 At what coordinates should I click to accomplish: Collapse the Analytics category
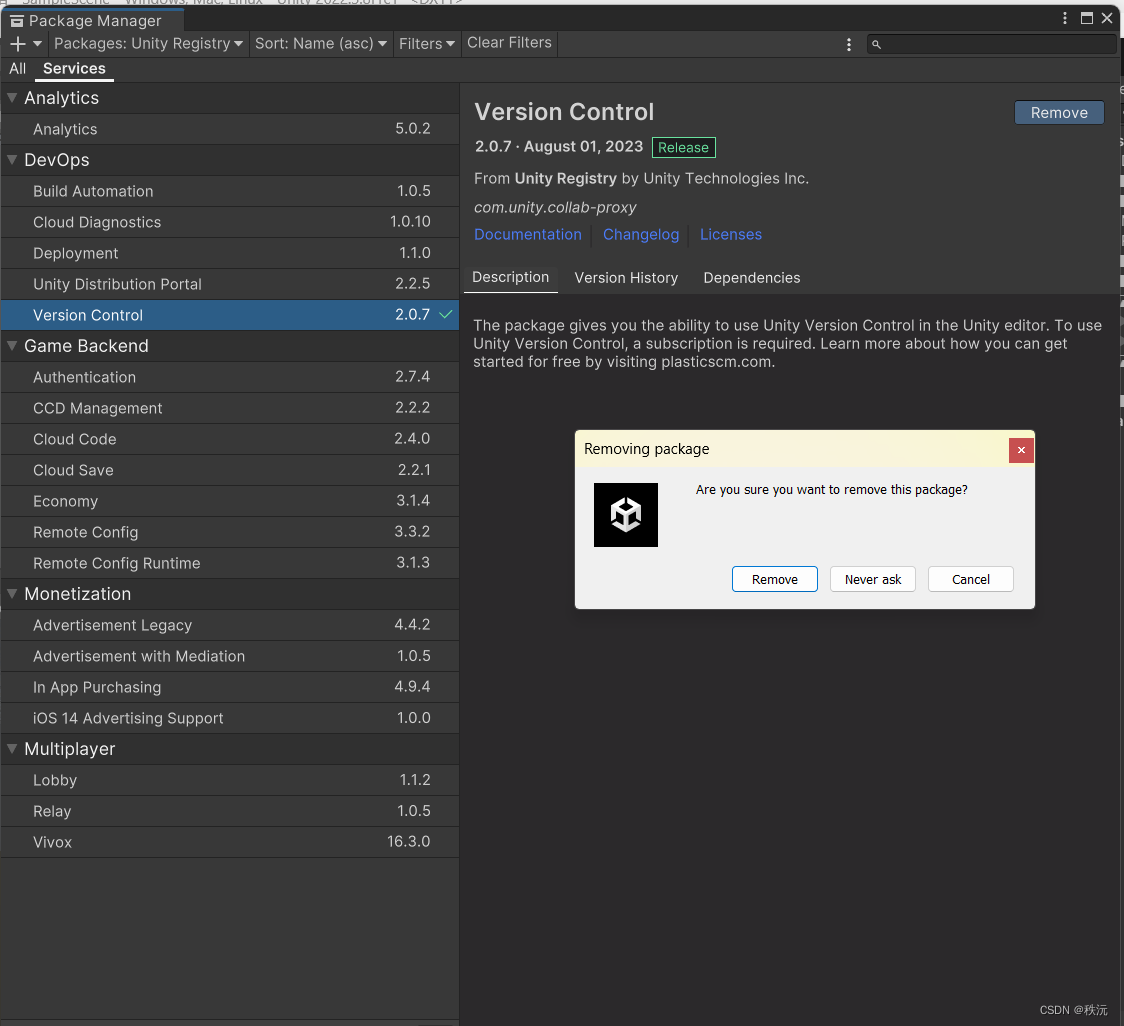point(12,97)
